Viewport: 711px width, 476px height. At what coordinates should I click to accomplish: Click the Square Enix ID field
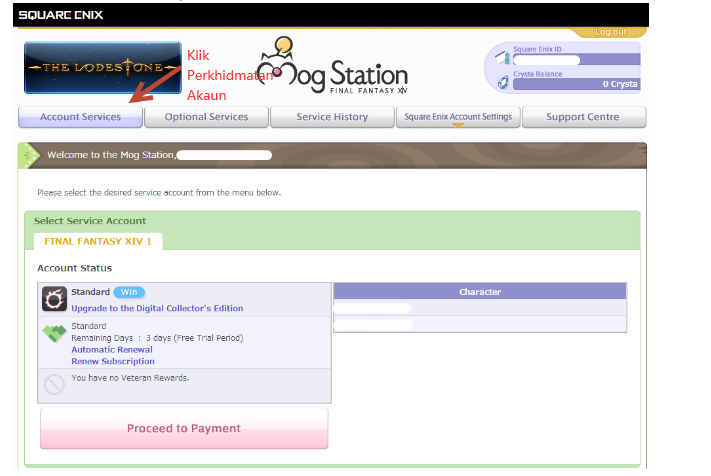(577, 59)
